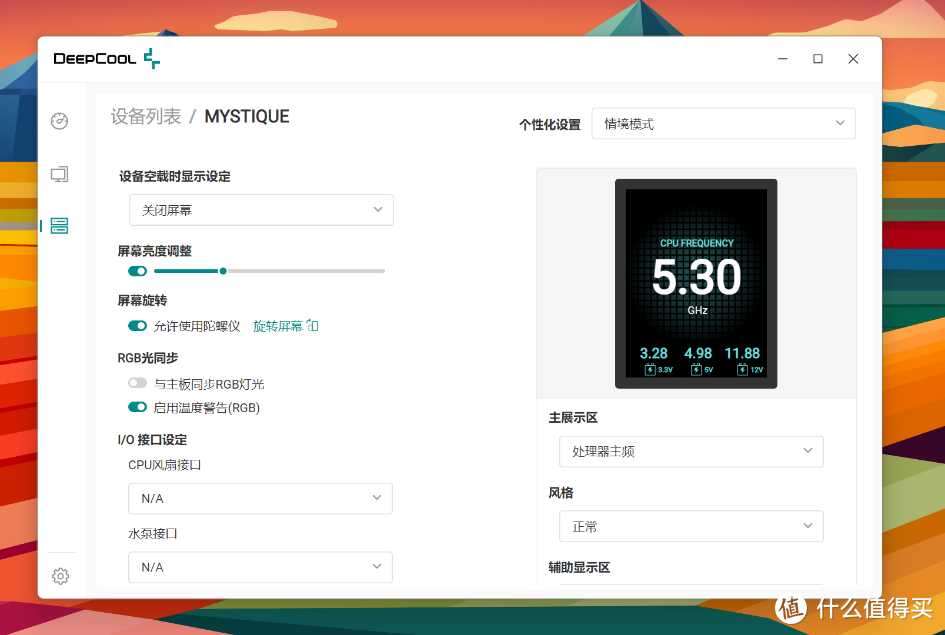Enable 与主板同步RGB灯光 switch
The image size is (945, 635).
tap(137, 383)
